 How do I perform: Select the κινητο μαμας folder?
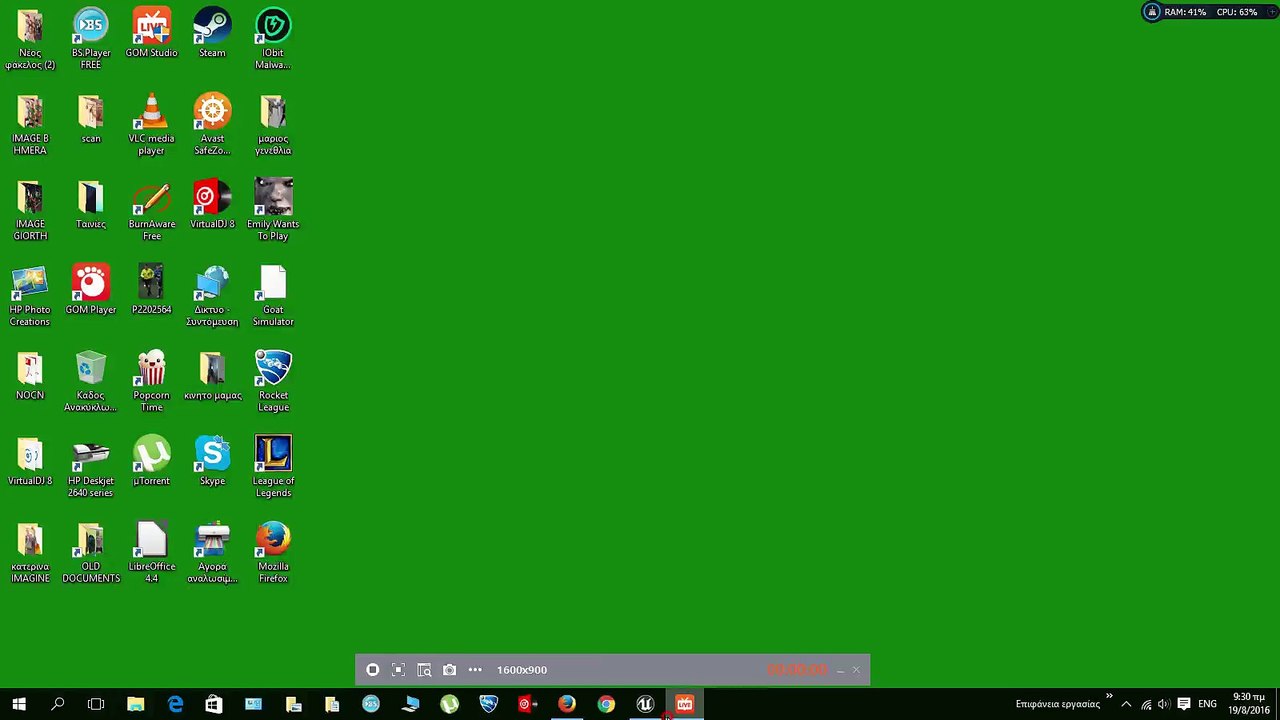[212, 375]
